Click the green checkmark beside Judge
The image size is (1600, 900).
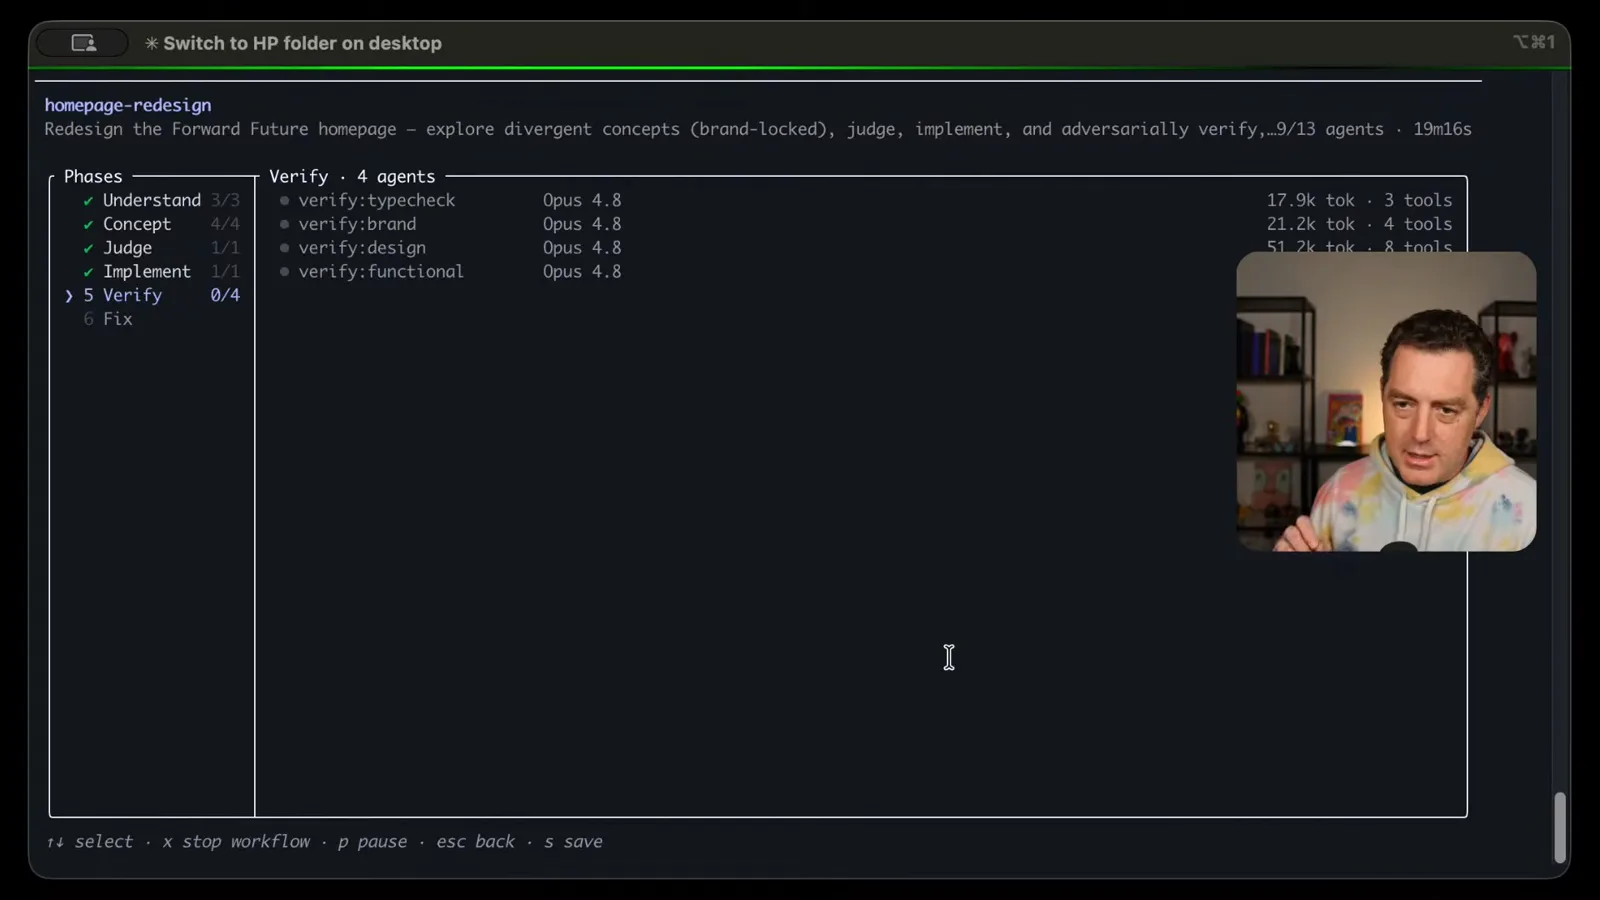pos(88,249)
